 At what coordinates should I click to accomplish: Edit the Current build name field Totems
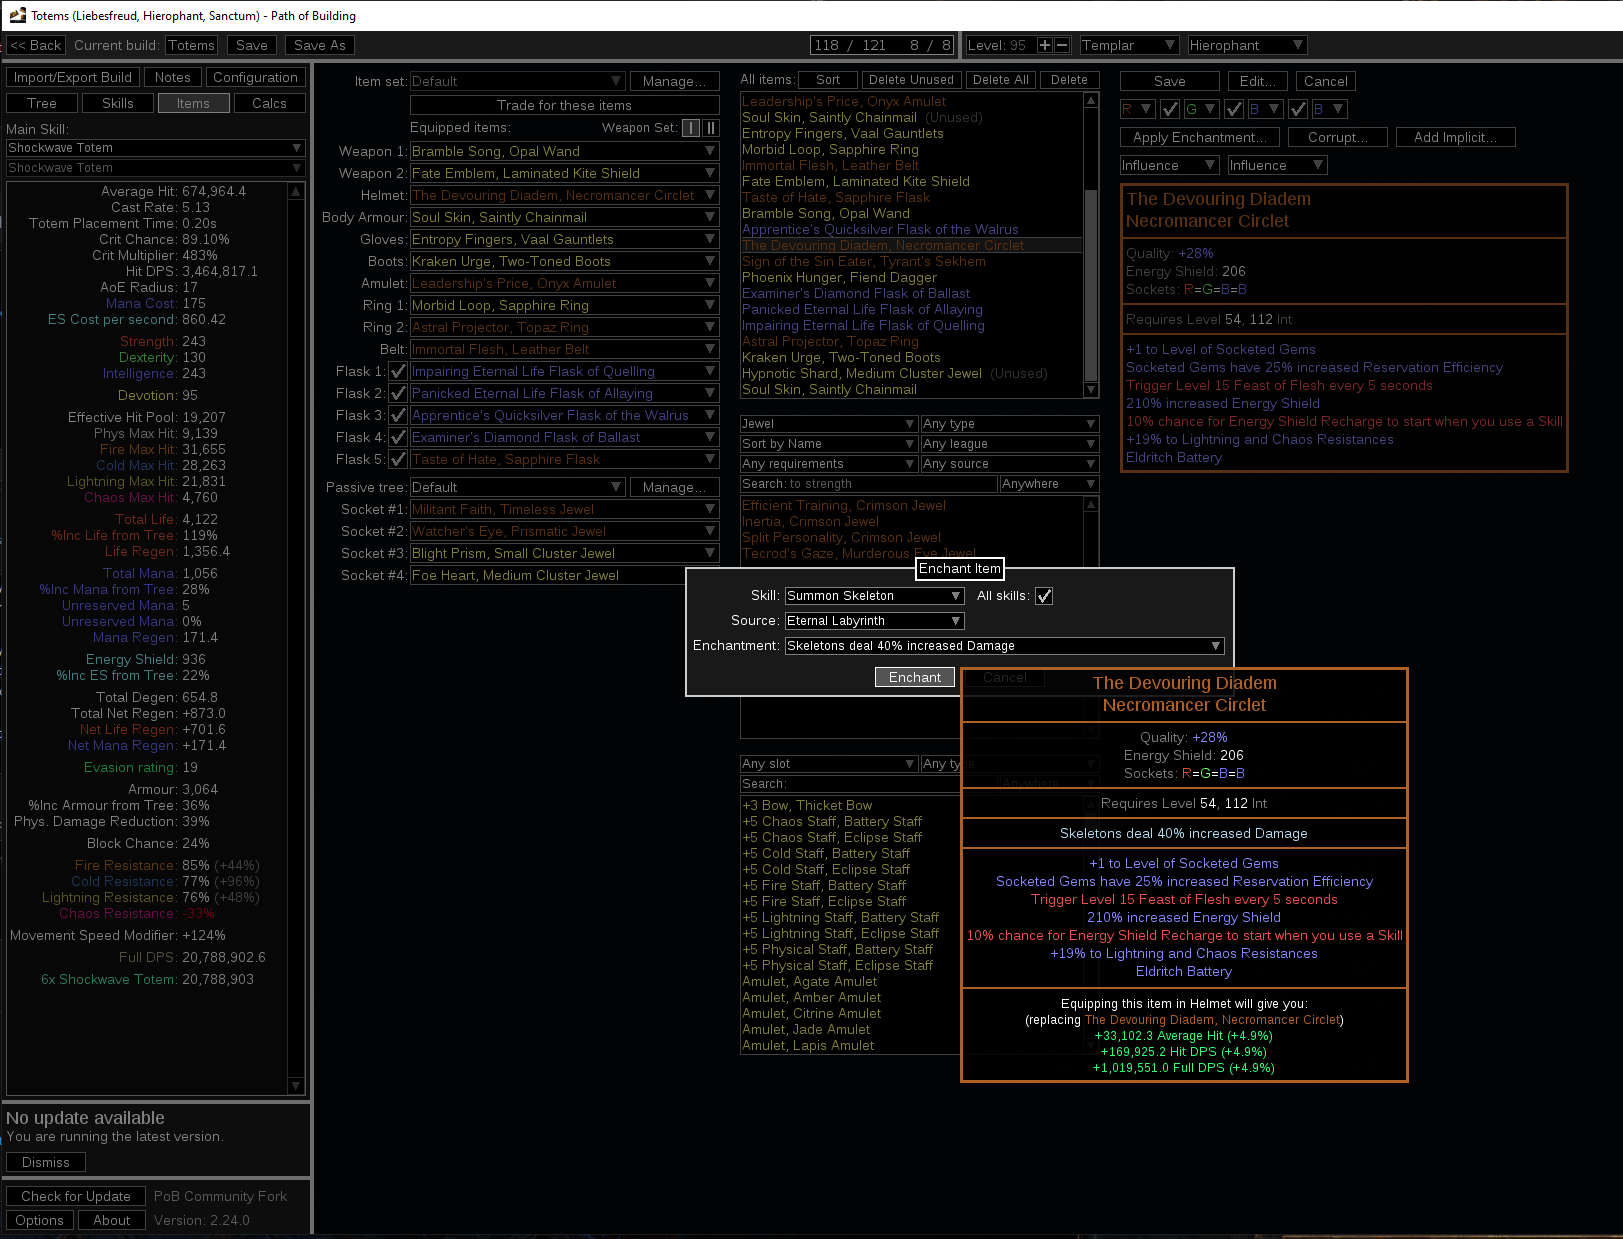click(x=192, y=45)
